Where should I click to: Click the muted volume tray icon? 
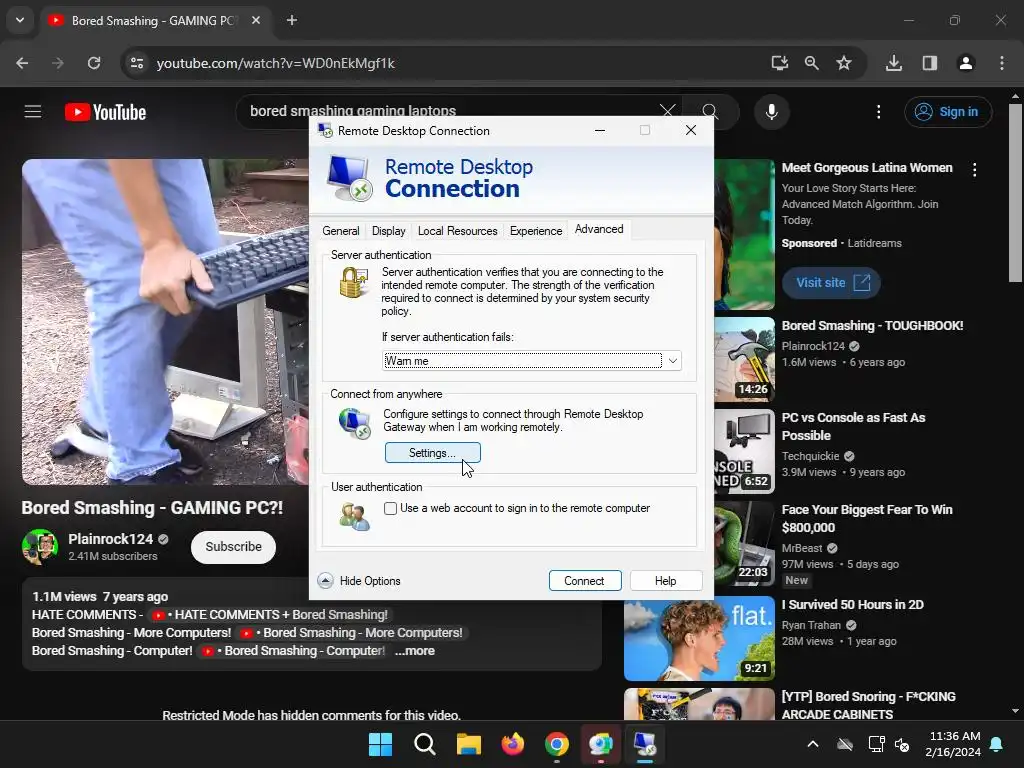(902, 744)
